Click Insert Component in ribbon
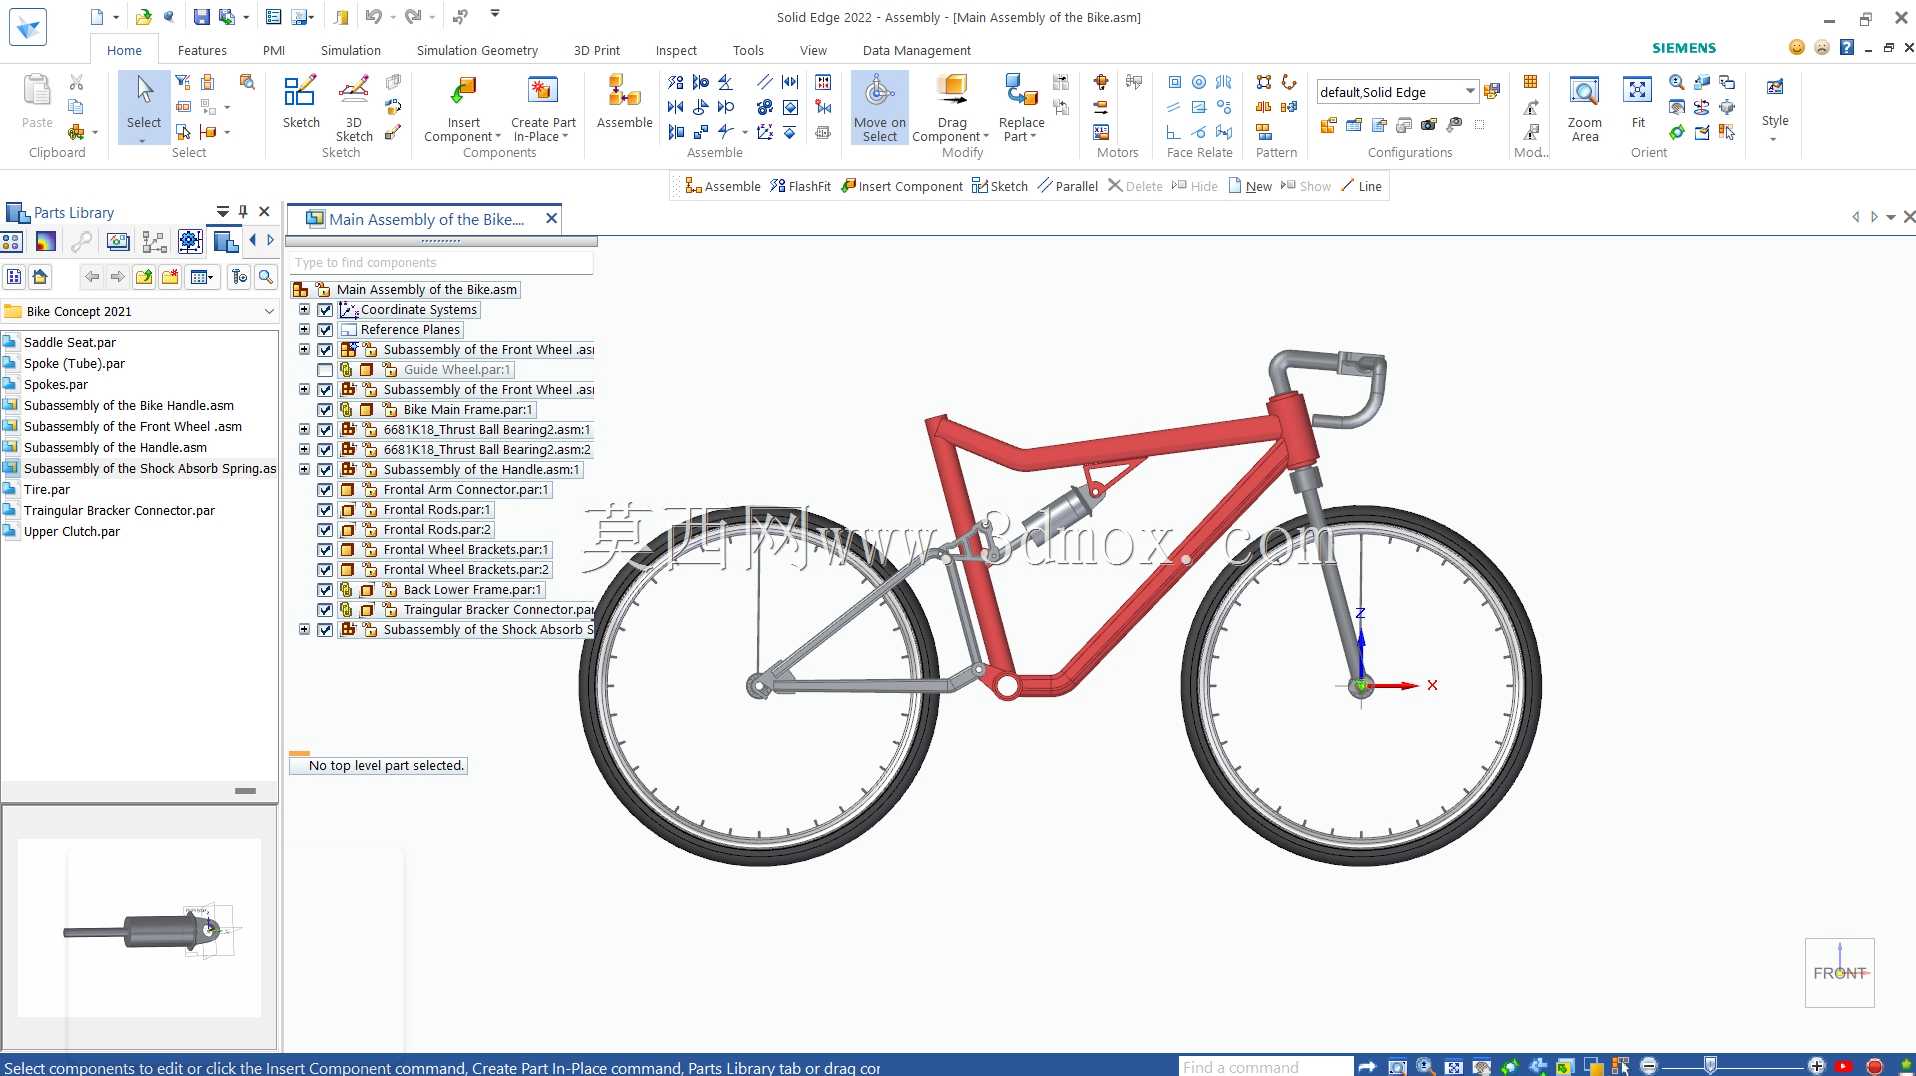 (463, 108)
